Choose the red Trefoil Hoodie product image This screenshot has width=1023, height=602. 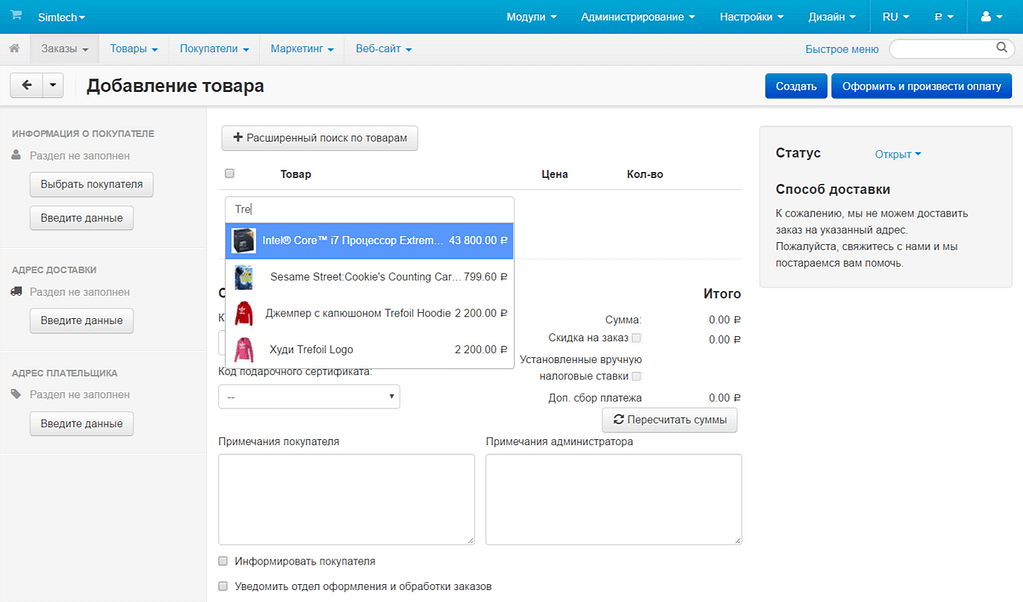click(x=244, y=313)
